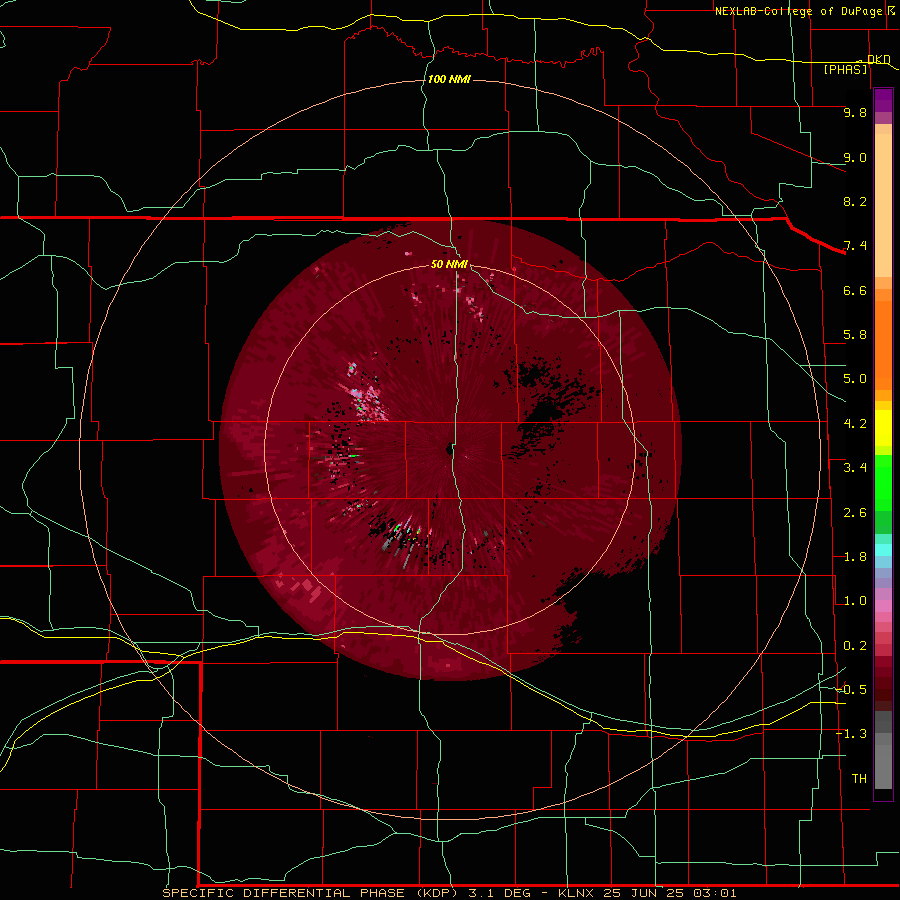
Task: Click the 1.8 scale value
Action: tap(855, 557)
